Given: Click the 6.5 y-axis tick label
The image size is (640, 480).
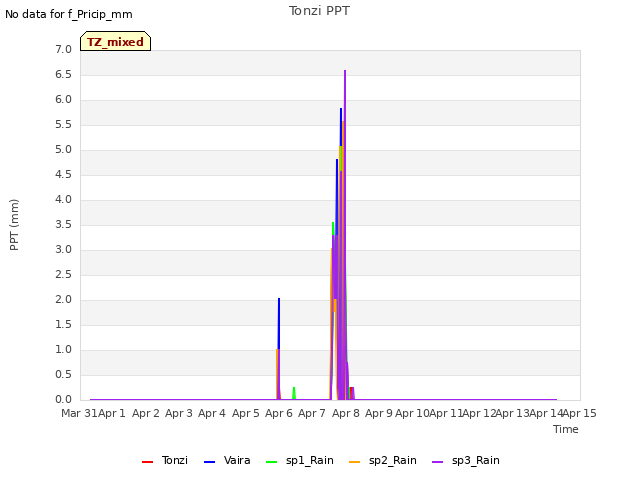Looking at the screenshot, I should click(x=63, y=74).
